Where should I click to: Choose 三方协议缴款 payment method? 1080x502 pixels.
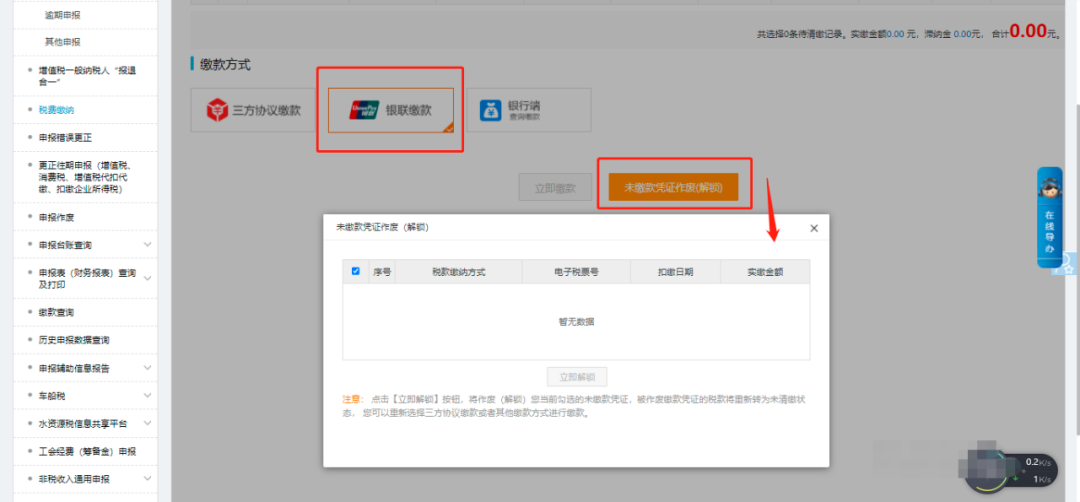(x=253, y=109)
